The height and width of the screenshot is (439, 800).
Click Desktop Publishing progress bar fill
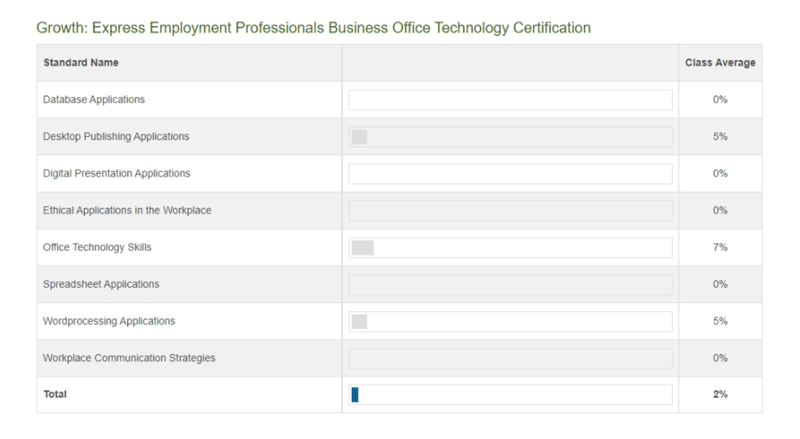[359, 137]
